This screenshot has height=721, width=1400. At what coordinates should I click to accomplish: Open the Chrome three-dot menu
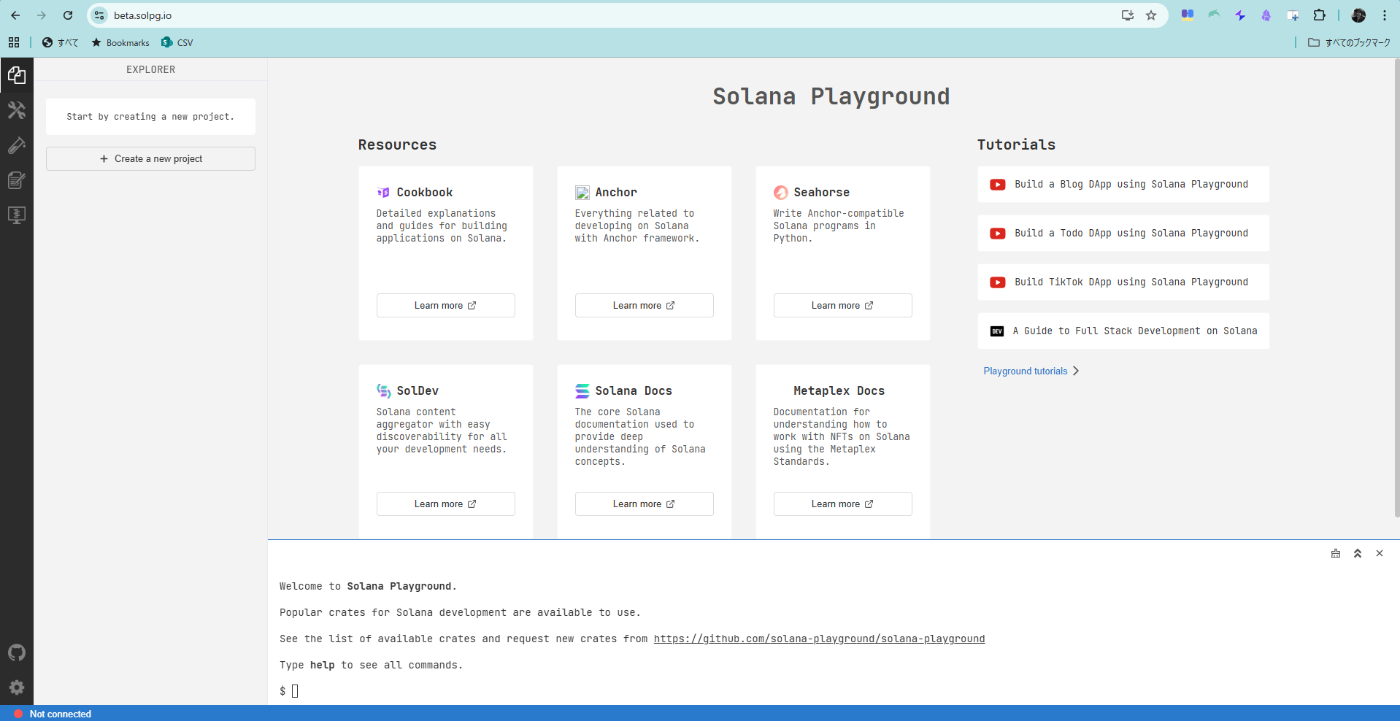1384,15
